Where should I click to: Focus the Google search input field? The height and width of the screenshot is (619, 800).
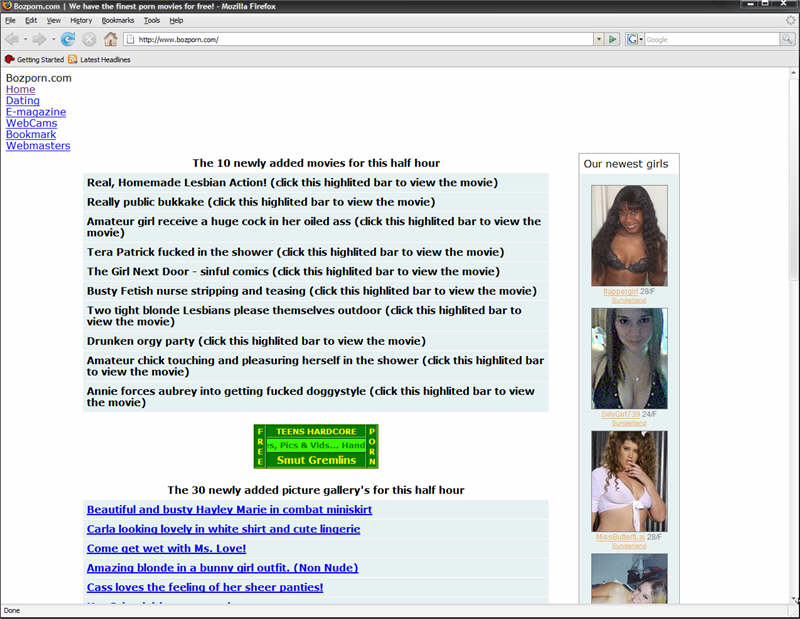(x=710, y=39)
